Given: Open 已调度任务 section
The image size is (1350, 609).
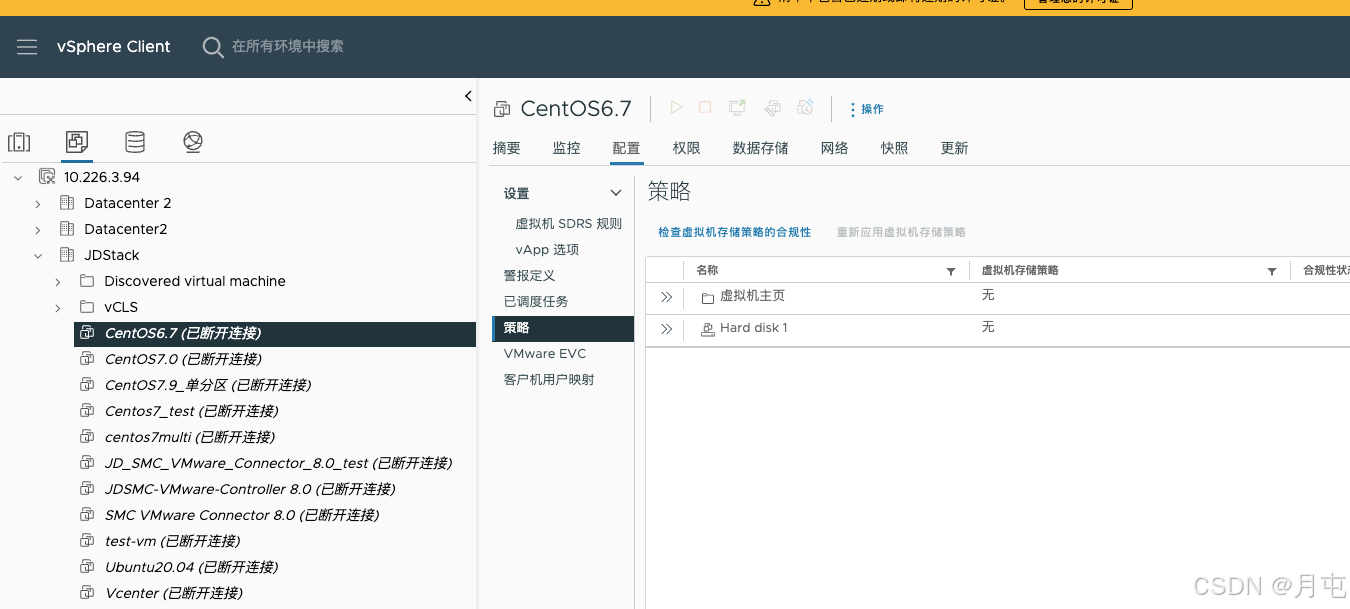Looking at the screenshot, I should tap(535, 301).
